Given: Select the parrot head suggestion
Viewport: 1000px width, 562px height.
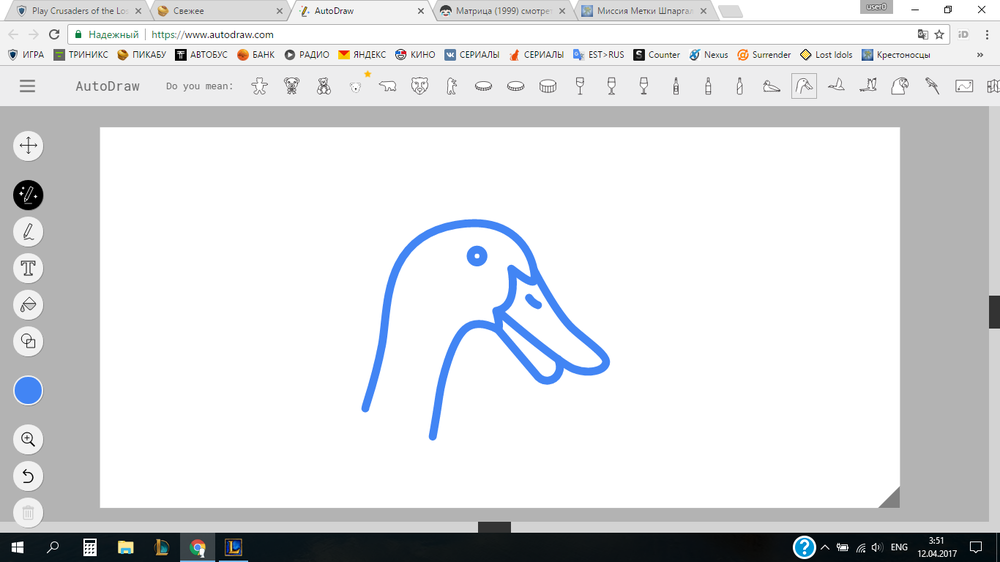Looking at the screenshot, I should coord(900,86).
